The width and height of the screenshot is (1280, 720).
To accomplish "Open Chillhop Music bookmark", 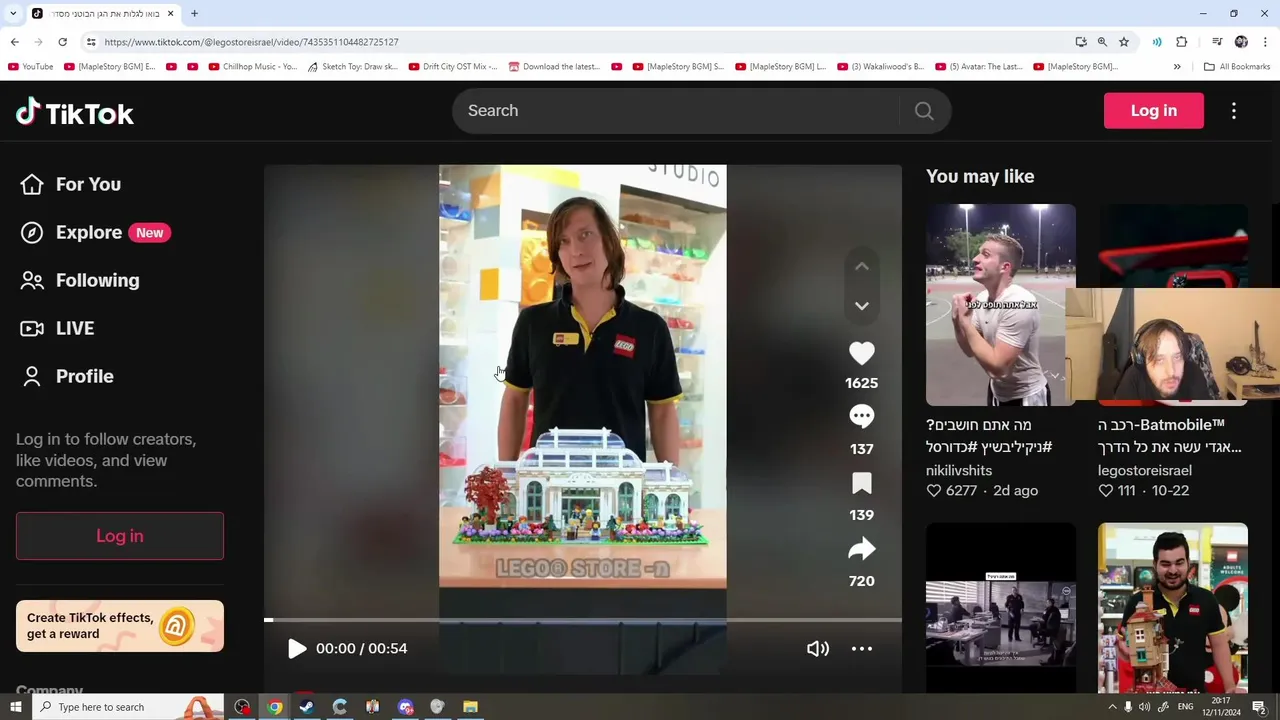I will 252,67.
